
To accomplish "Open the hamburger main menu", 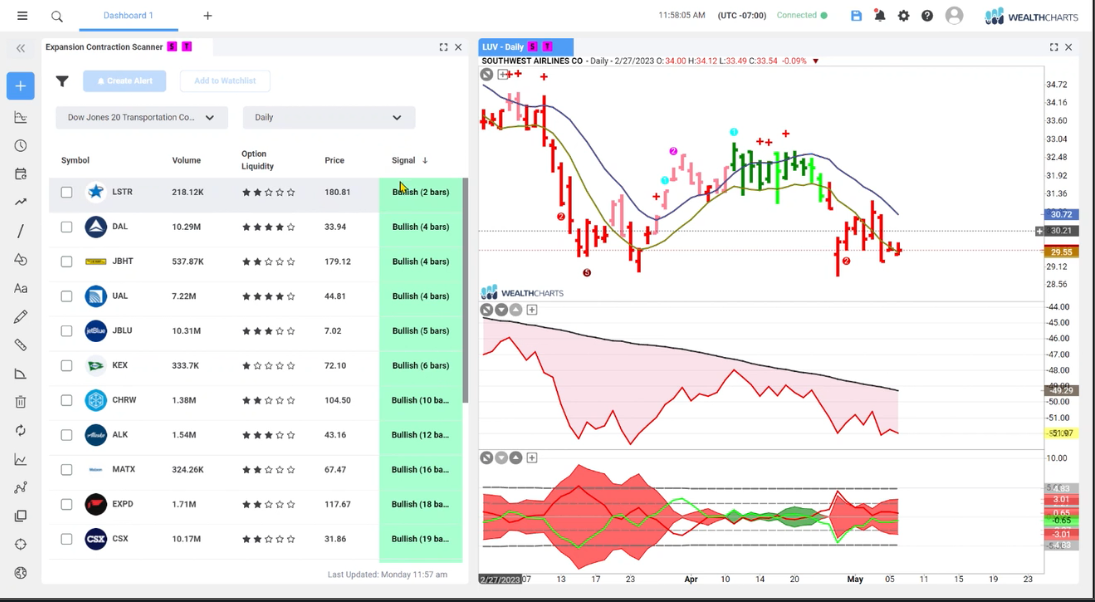I will pos(22,15).
